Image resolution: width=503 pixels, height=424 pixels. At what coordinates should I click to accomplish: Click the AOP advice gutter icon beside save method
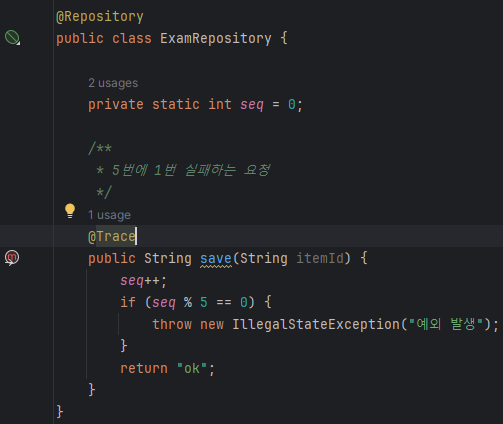[x=12, y=258]
